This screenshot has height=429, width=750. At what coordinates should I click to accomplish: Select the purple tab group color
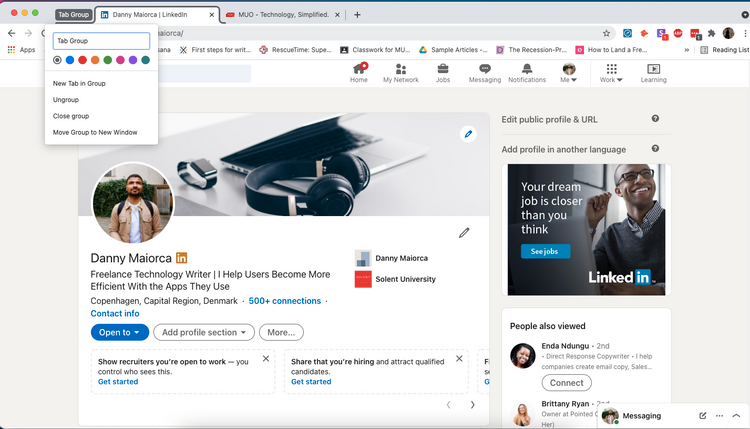point(133,60)
